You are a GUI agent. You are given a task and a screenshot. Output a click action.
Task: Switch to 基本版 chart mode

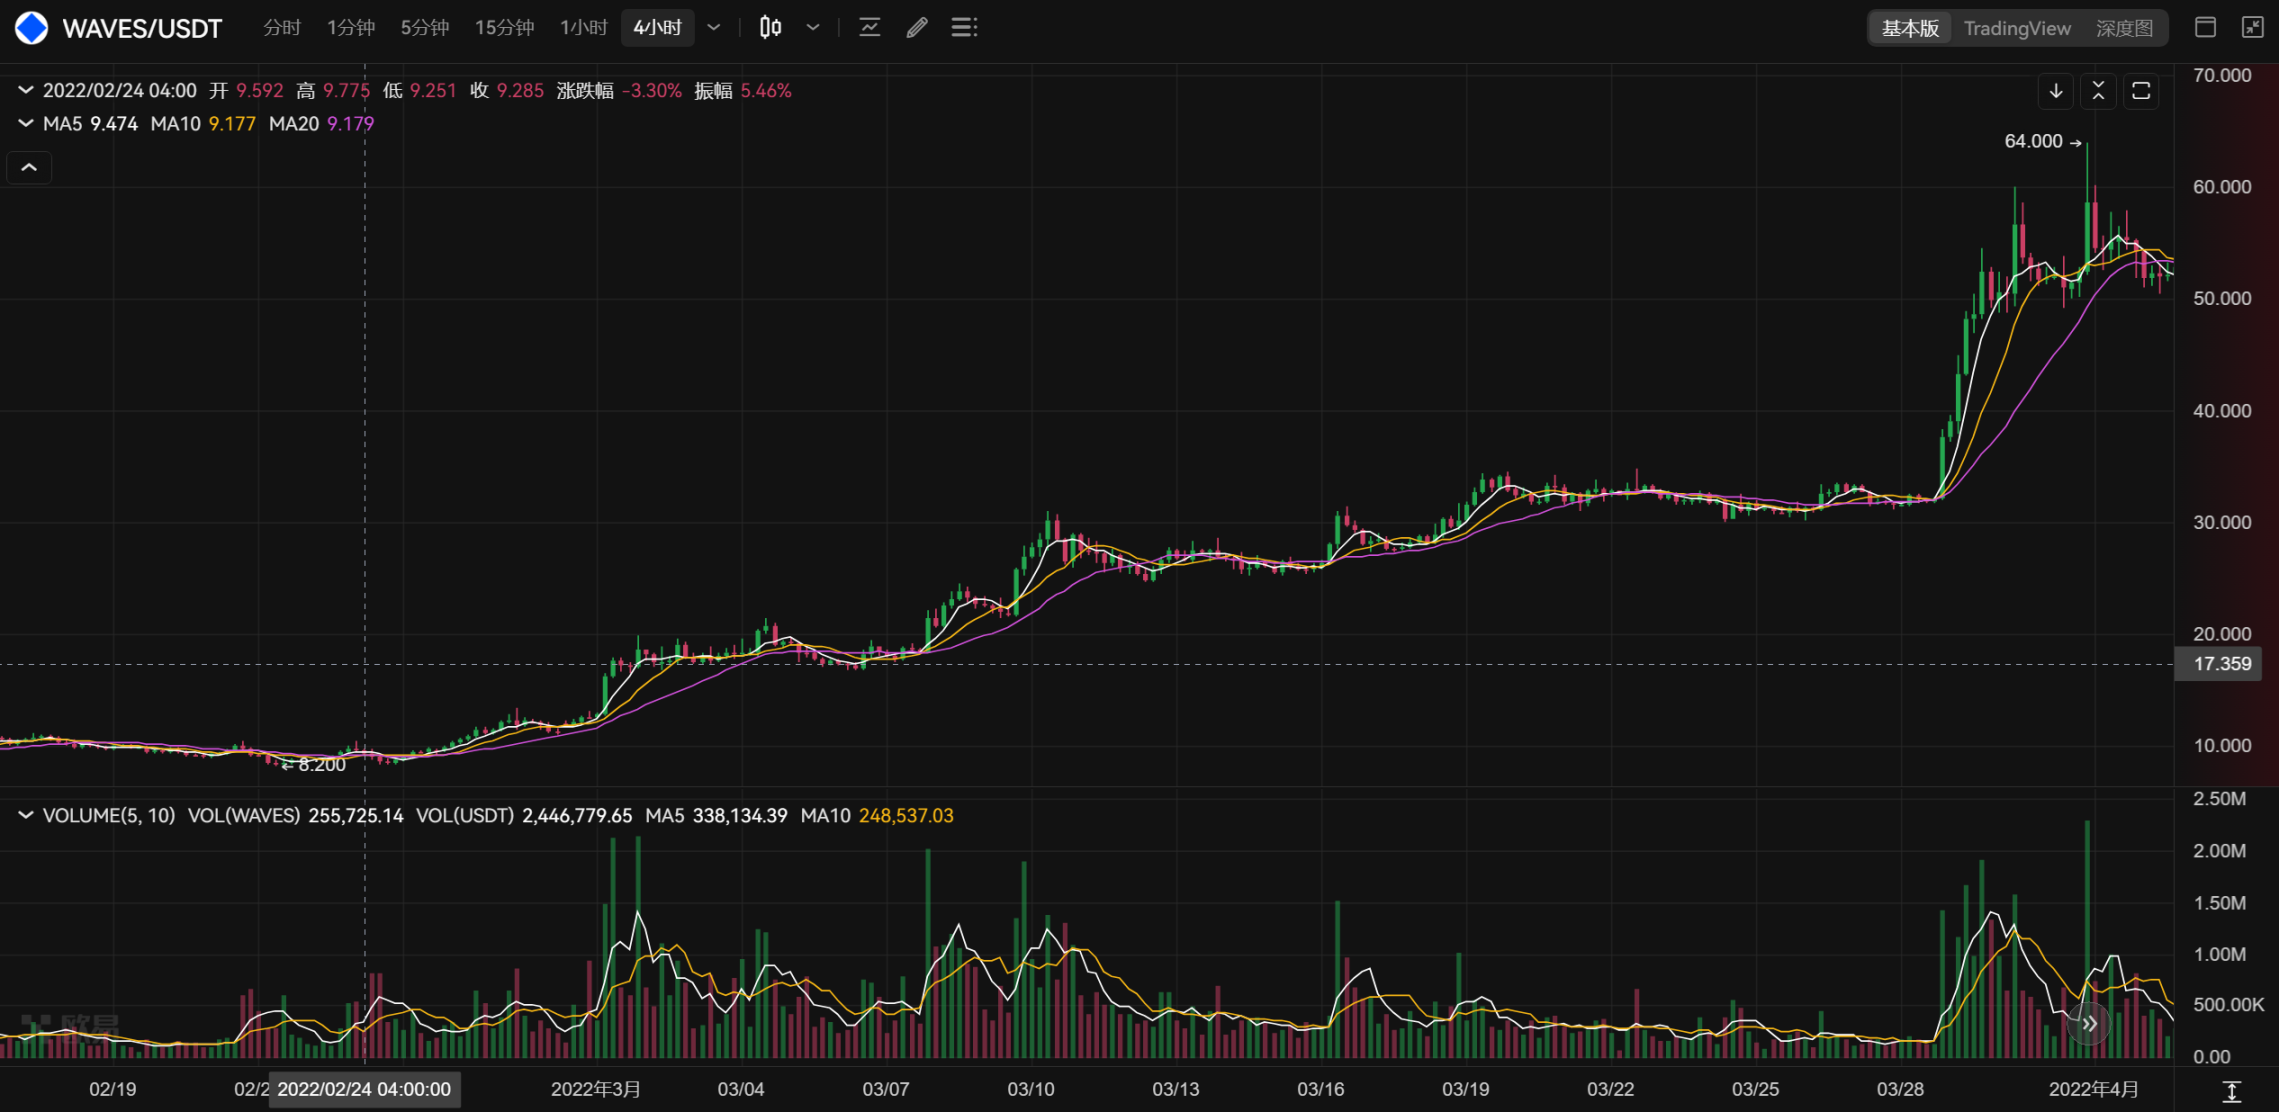coord(1910,28)
